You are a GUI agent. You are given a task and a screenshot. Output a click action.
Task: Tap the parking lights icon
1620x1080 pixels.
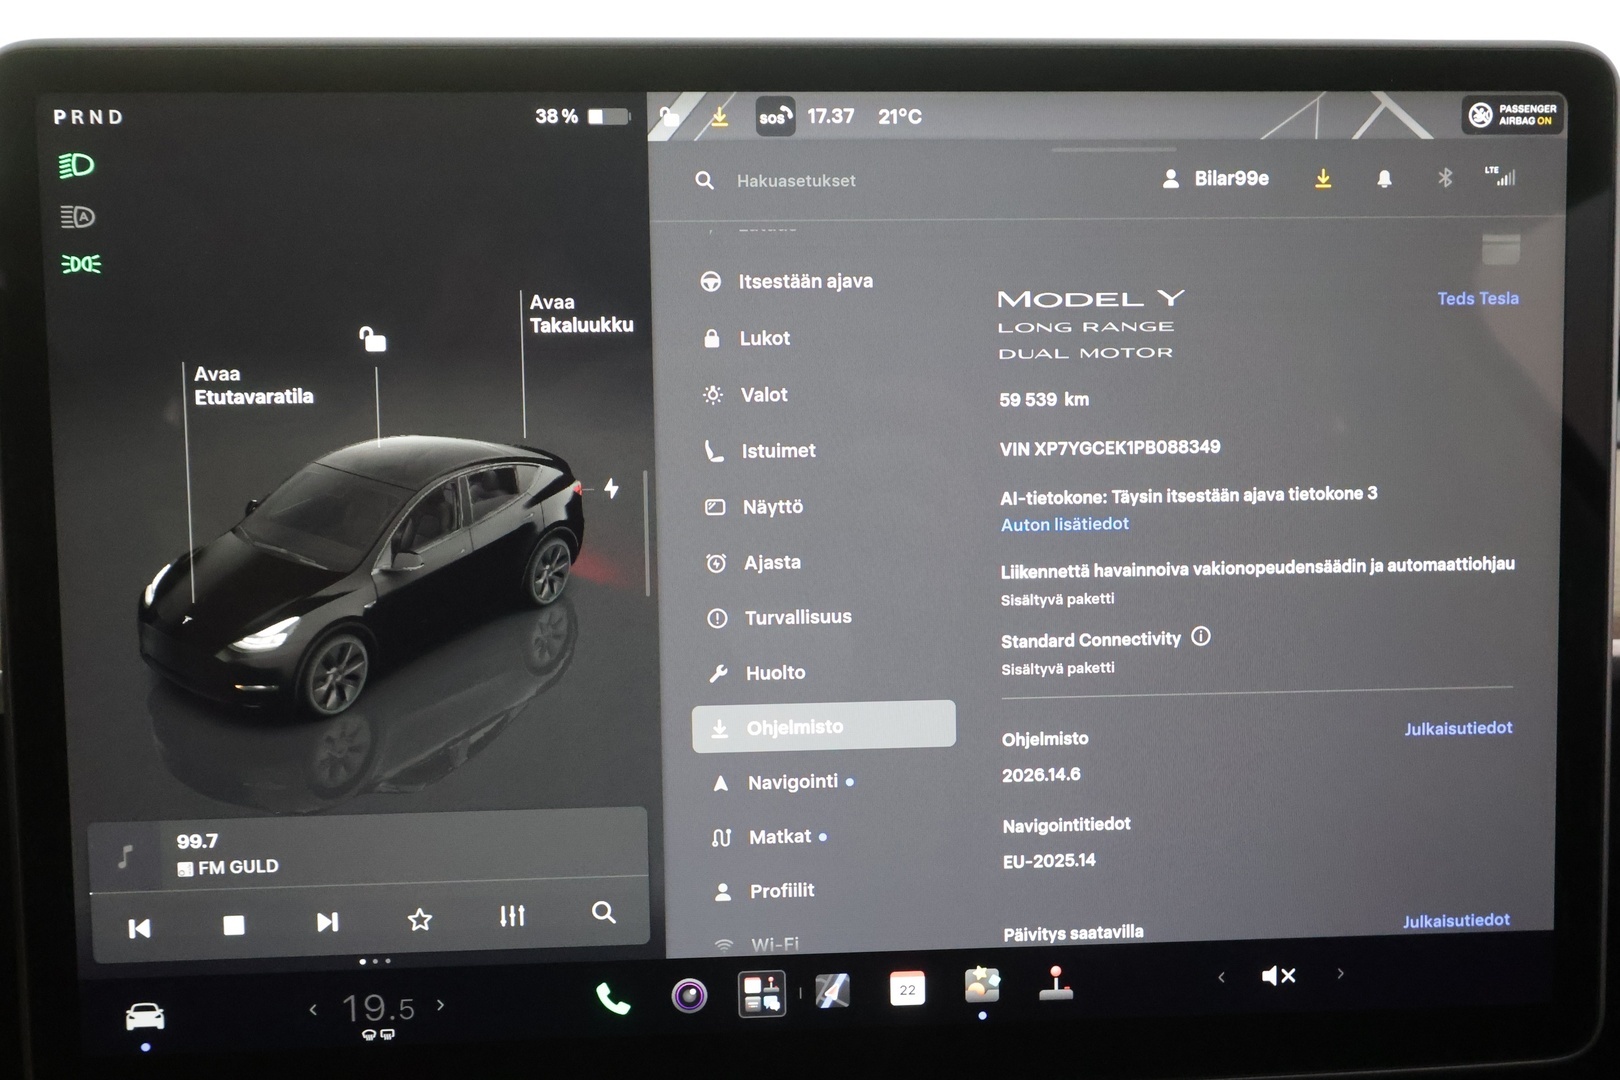[x=81, y=264]
